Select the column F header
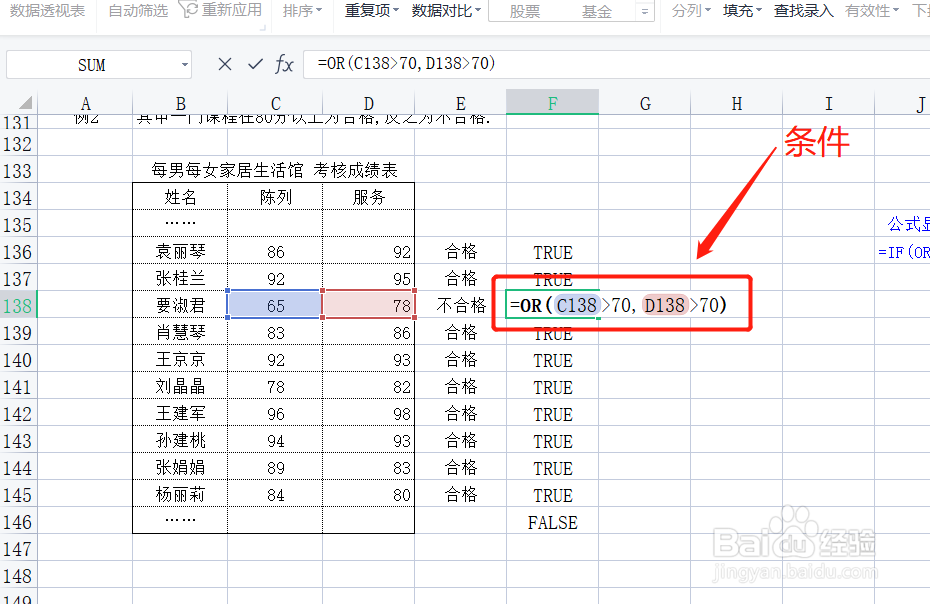The height and width of the screenshot is (604, 930). point(552,102)
